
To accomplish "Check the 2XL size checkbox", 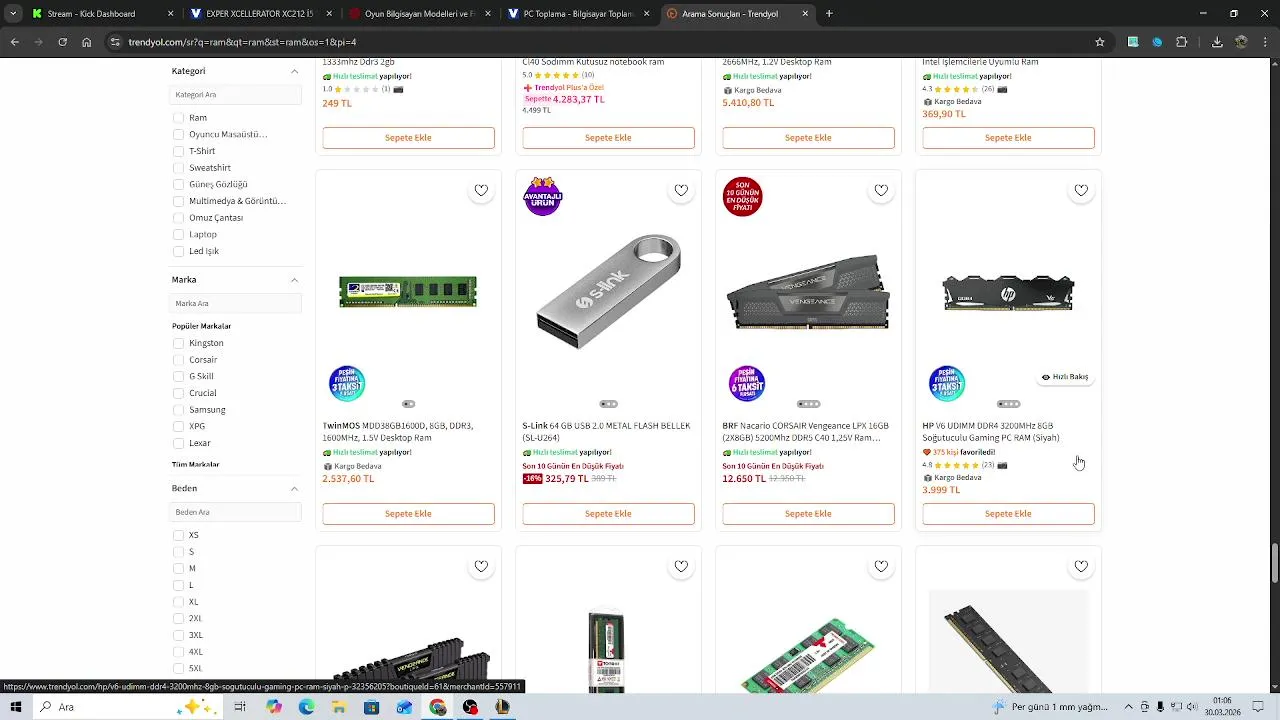I will click(178, 618).
